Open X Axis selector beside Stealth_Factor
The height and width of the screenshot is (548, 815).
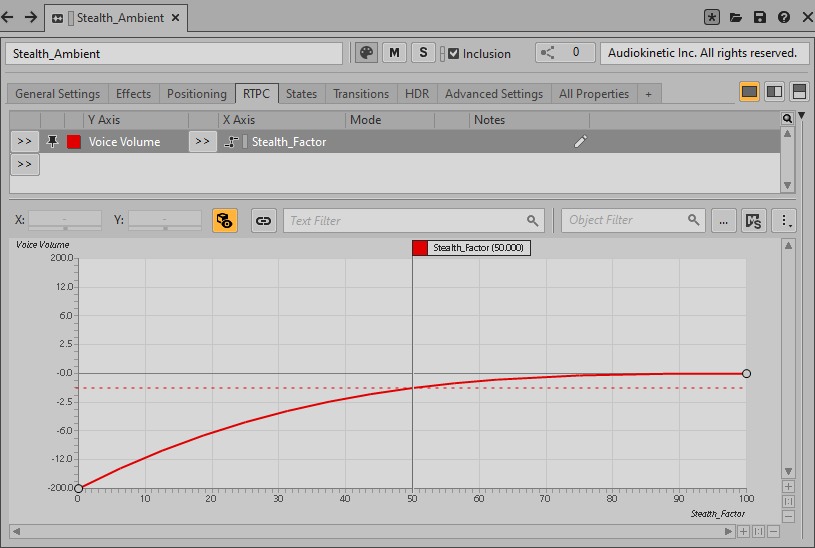tap(203, 142)
